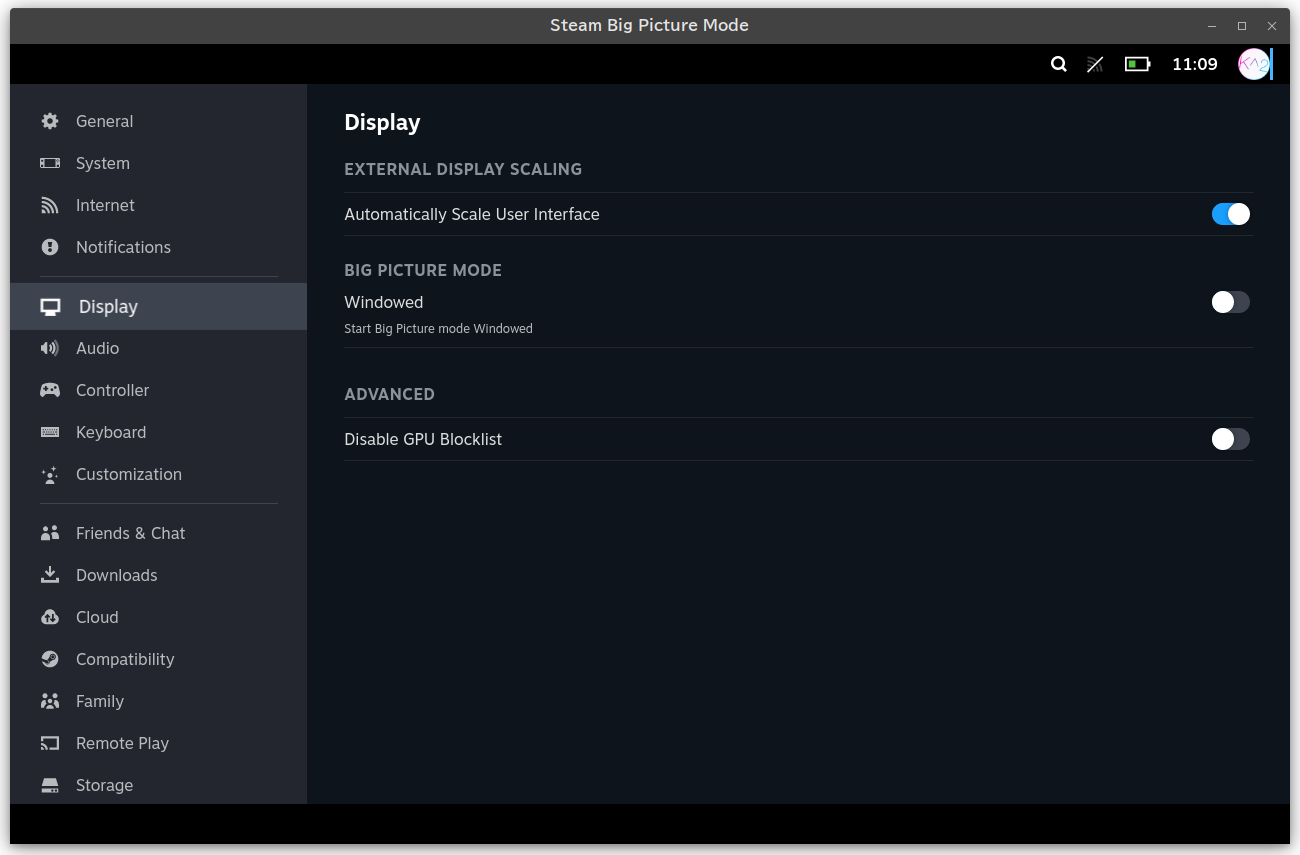This screenshot has width=1300, height=855.
Task: Disable Automatically Scale User Interface
Action: click(1230, 213)
